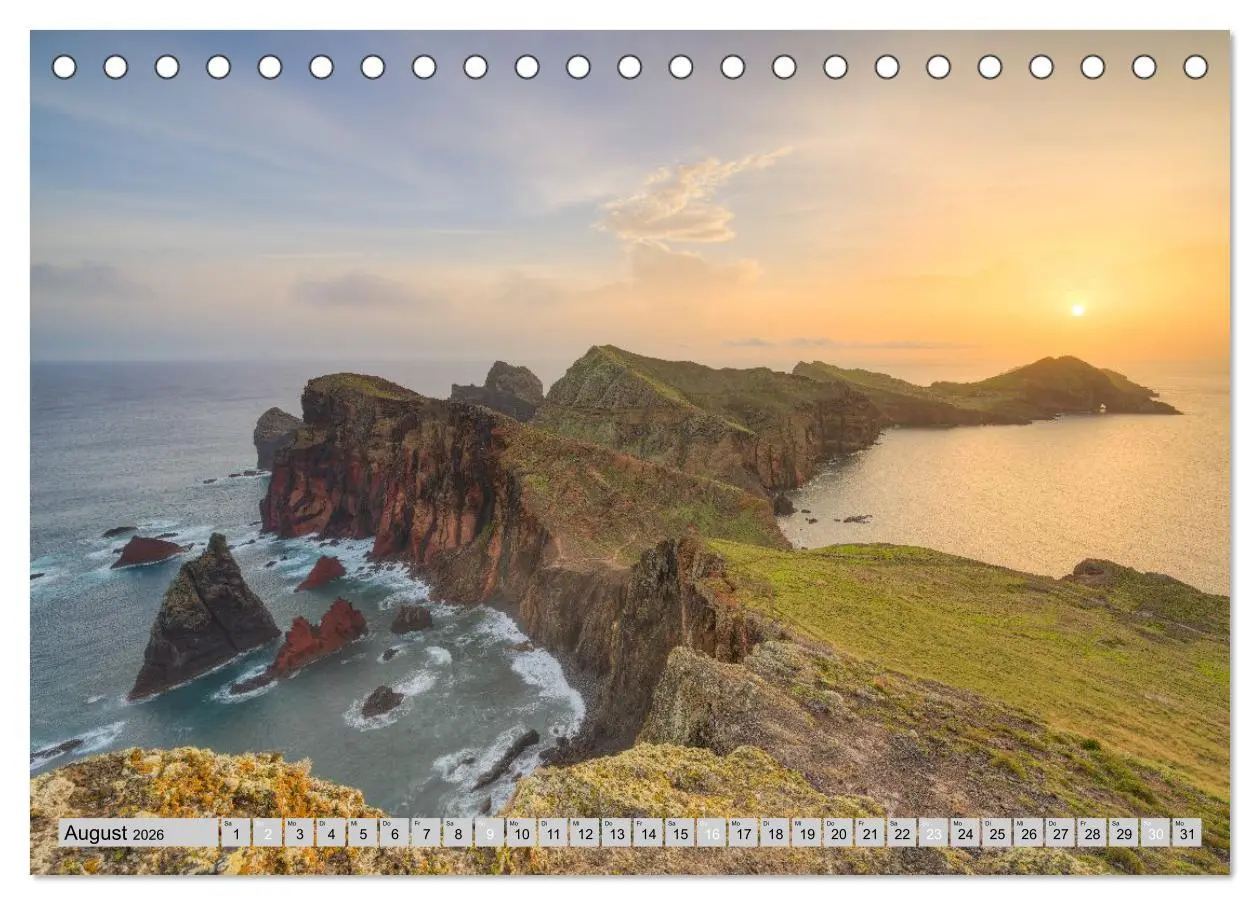Select day 4 in the calendar strip
The height and width of the screenshot is (905, 1260).
[x=330, y=833]
